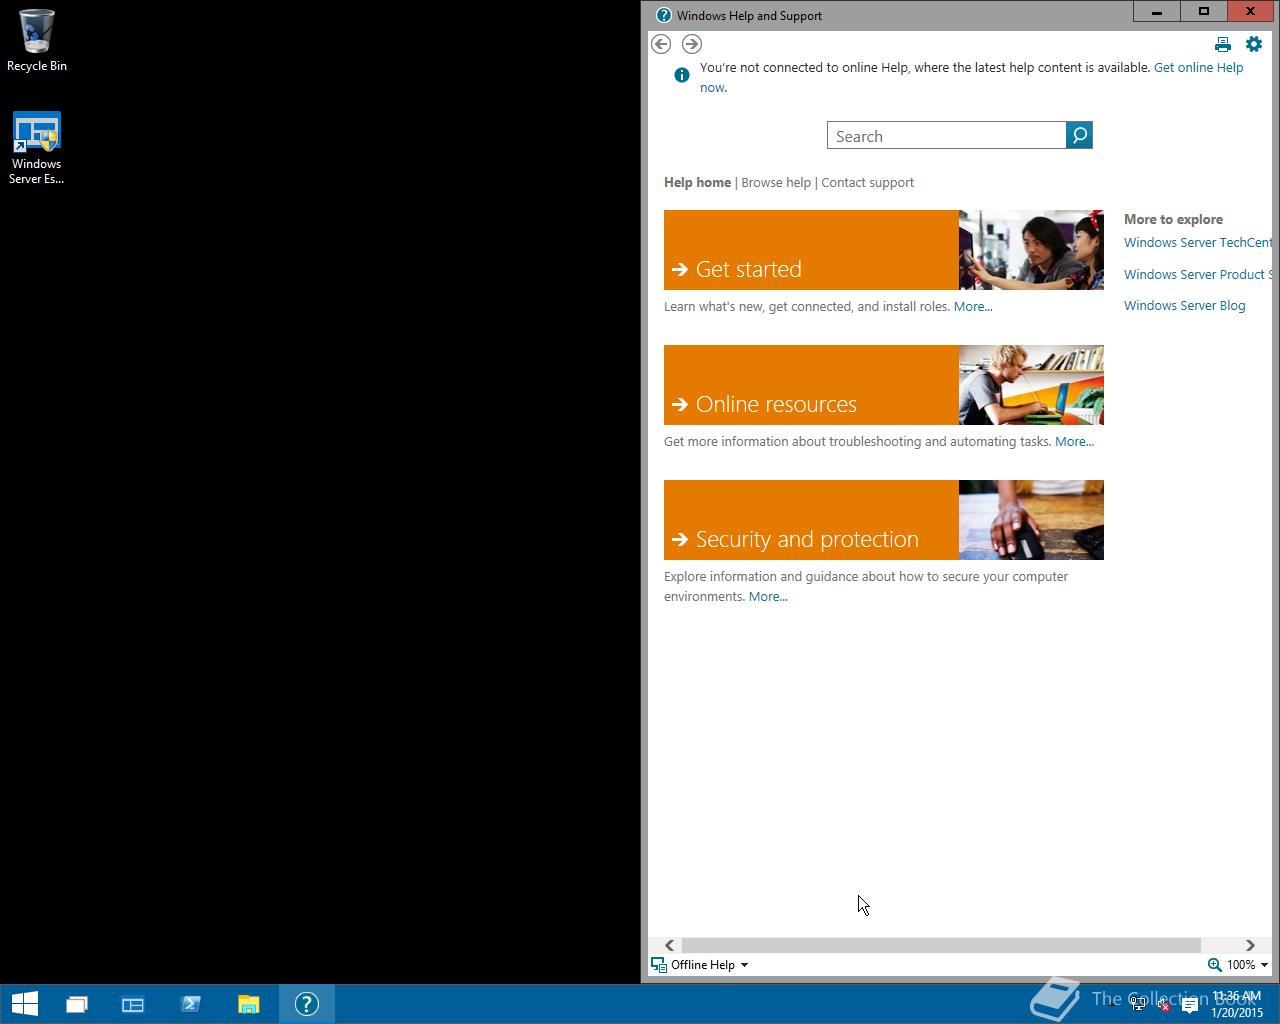
Task: Print the help page using the printer icon
Action: pyautogui.click(x=1223, y=44)
